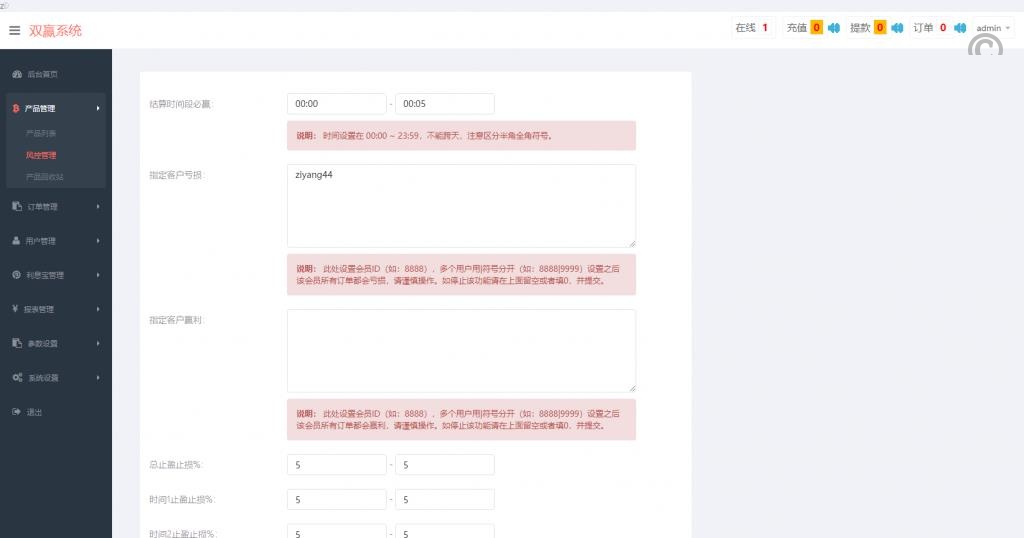
Task: Click the empty 指定客户赢利 textarea
Action: click(461, 350)
